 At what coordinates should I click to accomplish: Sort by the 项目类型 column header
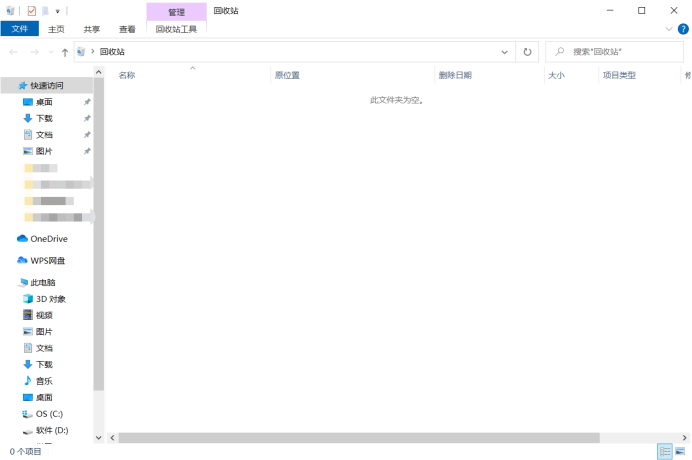(619, 75)
